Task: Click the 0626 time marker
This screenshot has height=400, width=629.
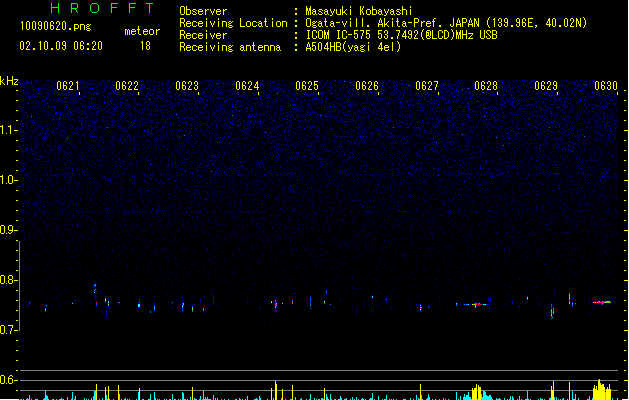Action: point(367,86)
